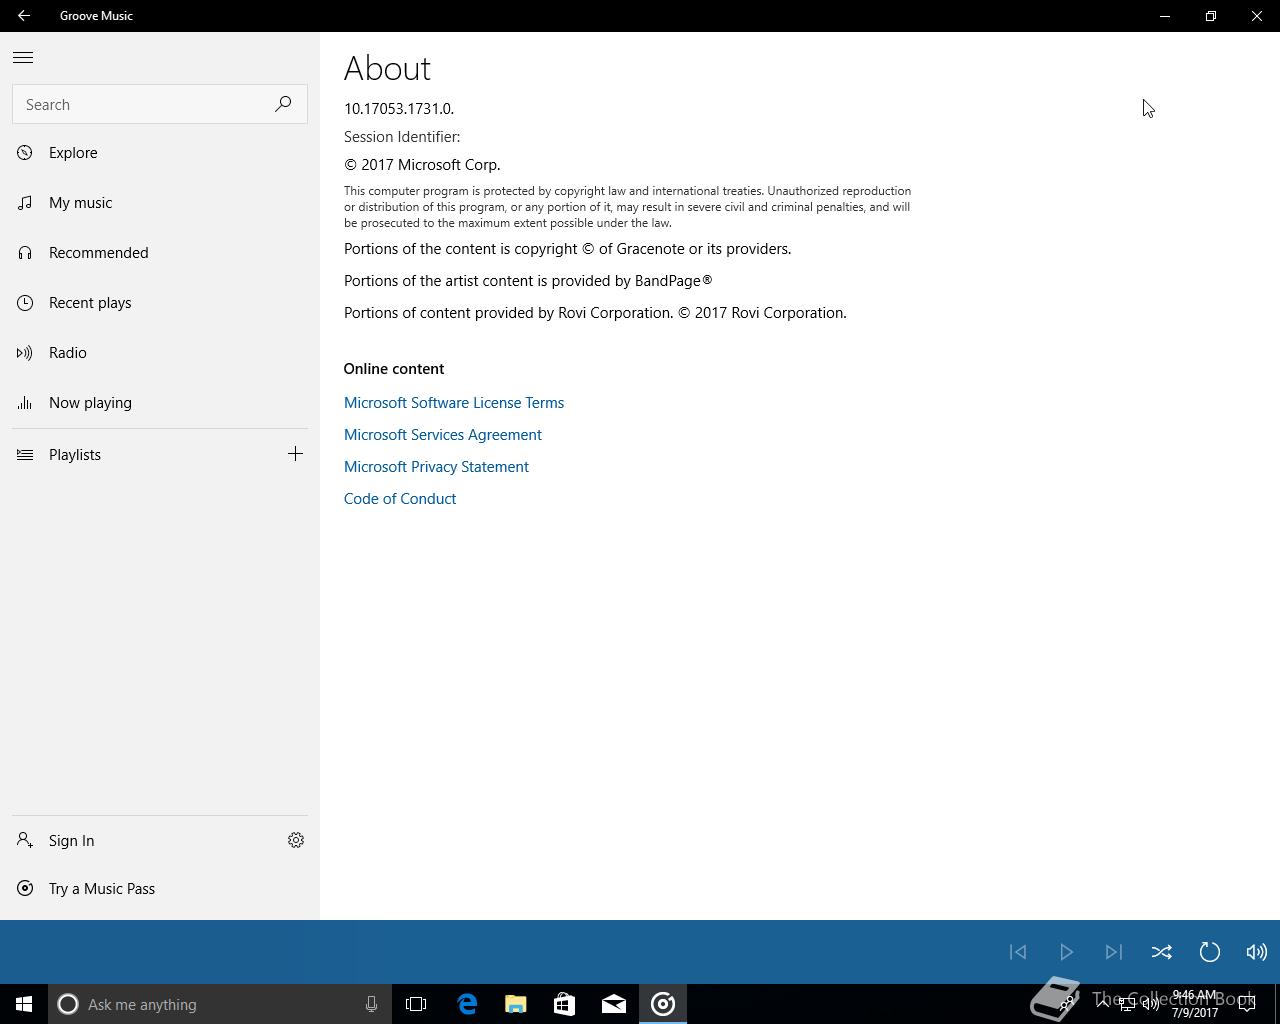This screenshot has height=1024, width=1280.
Task: Select Radio in sidebar
Action: (160, 353)
